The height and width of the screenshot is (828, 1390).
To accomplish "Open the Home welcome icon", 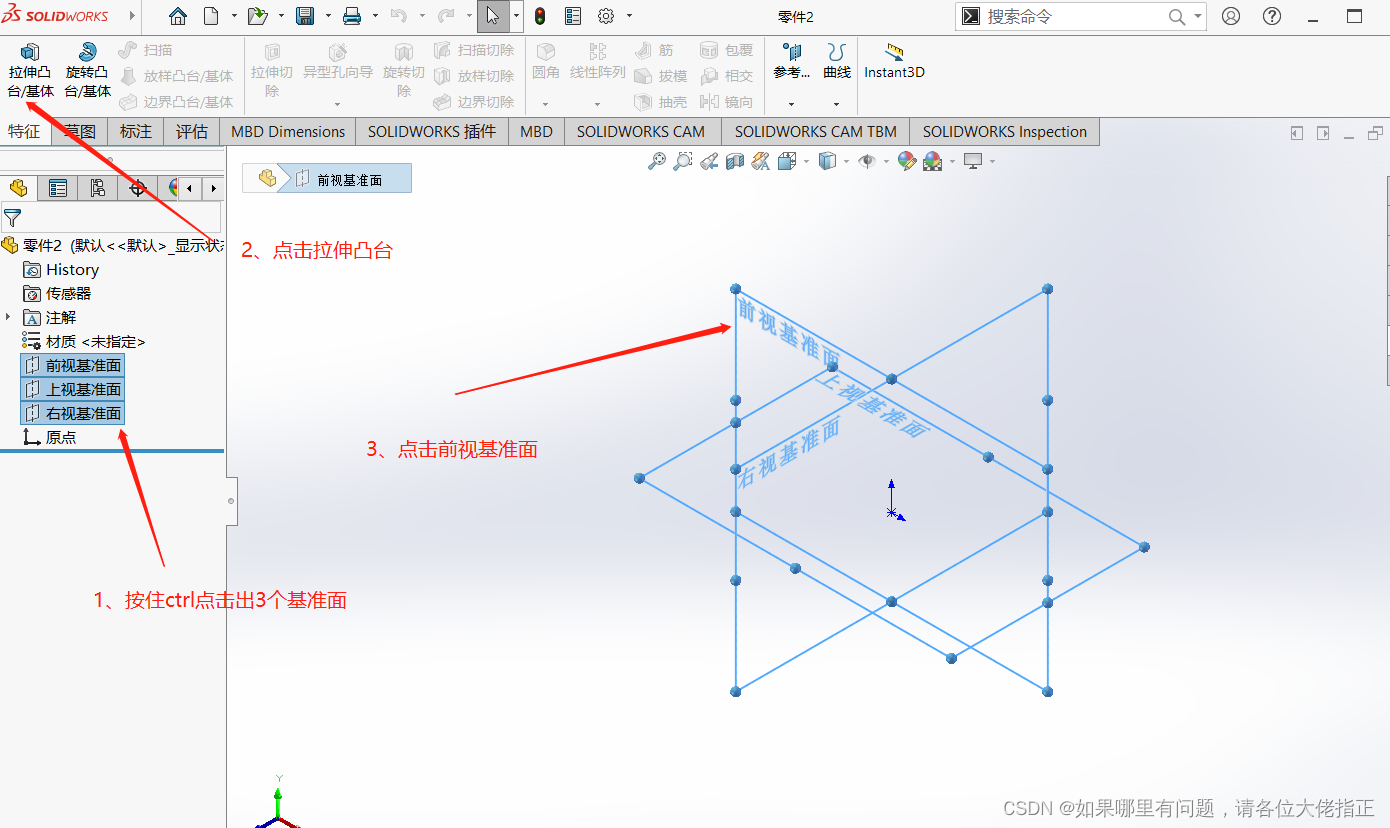I will pos(178,16).
